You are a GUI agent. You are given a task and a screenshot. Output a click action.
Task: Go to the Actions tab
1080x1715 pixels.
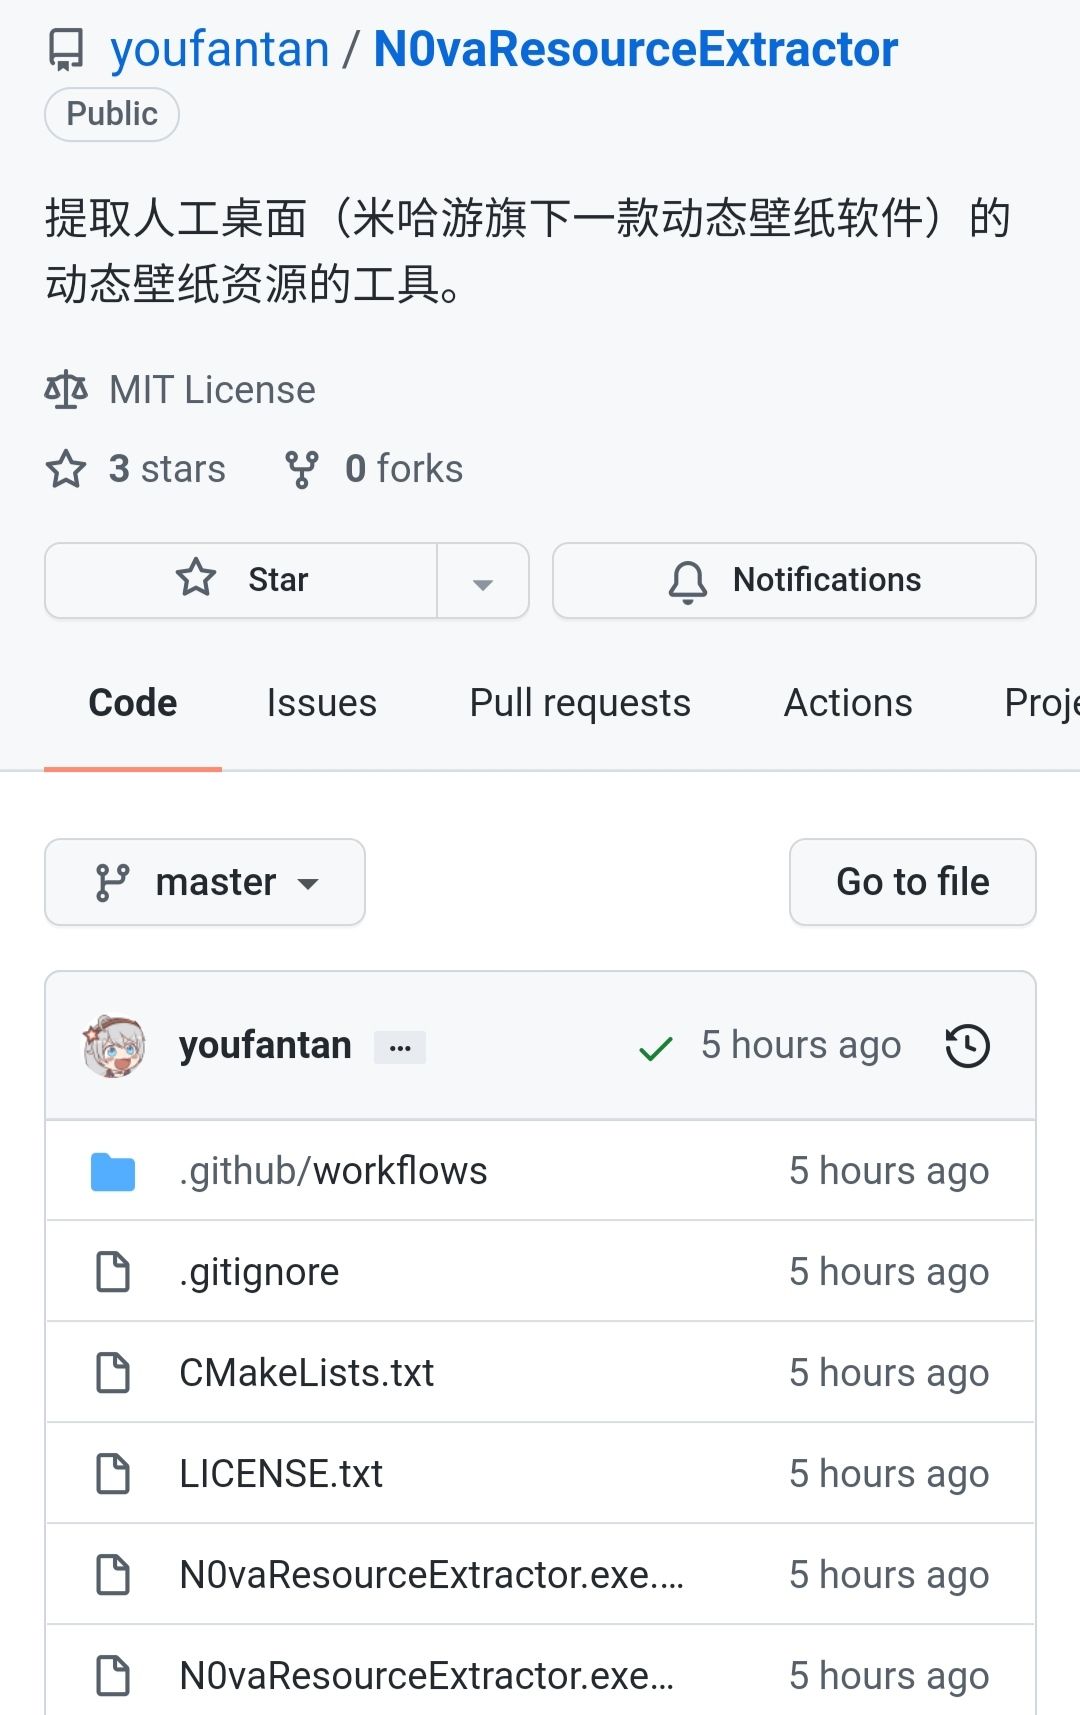[848, 703]
